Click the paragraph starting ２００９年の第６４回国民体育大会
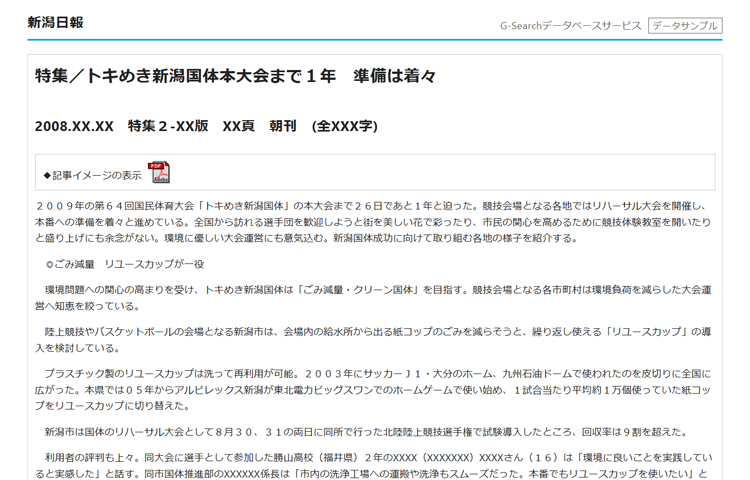 click(x=373, y=222)
